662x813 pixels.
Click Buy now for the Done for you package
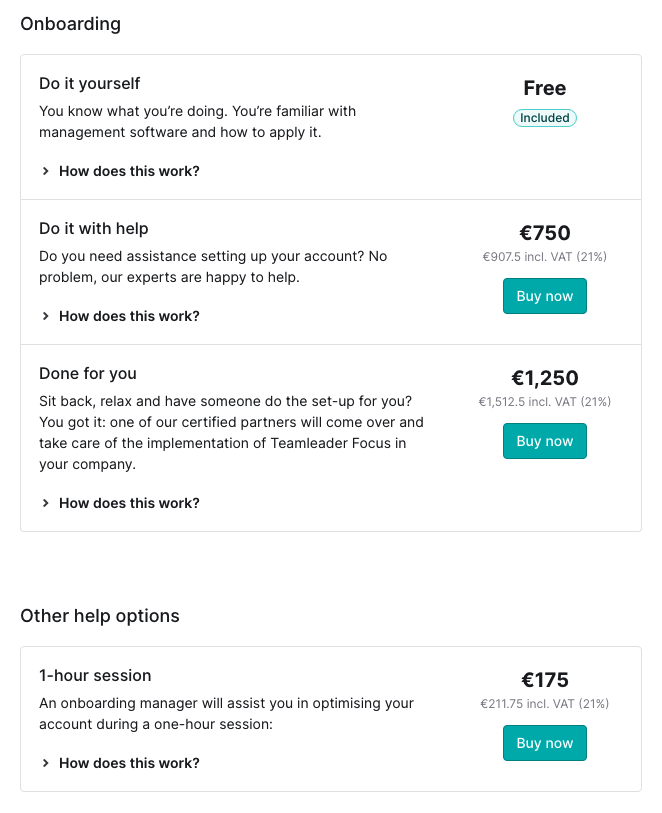click(x=544, y=441)
